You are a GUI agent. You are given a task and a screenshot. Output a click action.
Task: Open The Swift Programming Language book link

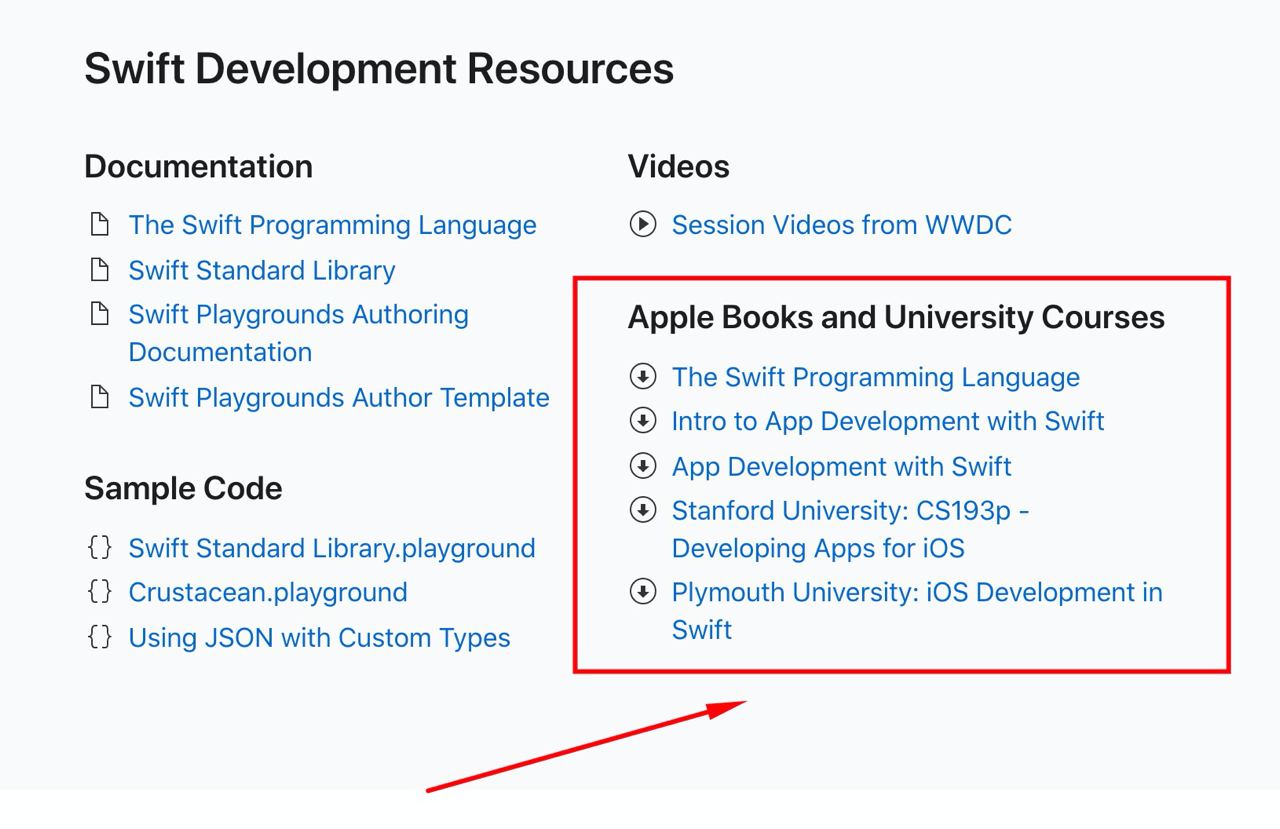[x=876, y=377]
